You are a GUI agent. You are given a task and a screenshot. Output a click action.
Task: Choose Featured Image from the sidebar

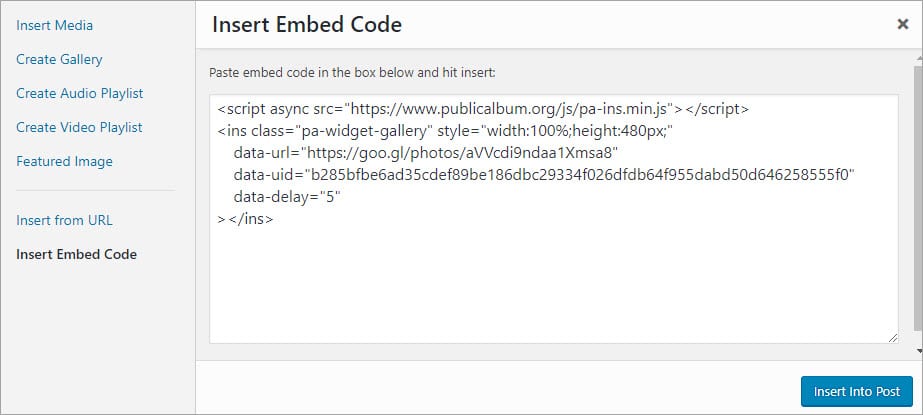(64, 161)
